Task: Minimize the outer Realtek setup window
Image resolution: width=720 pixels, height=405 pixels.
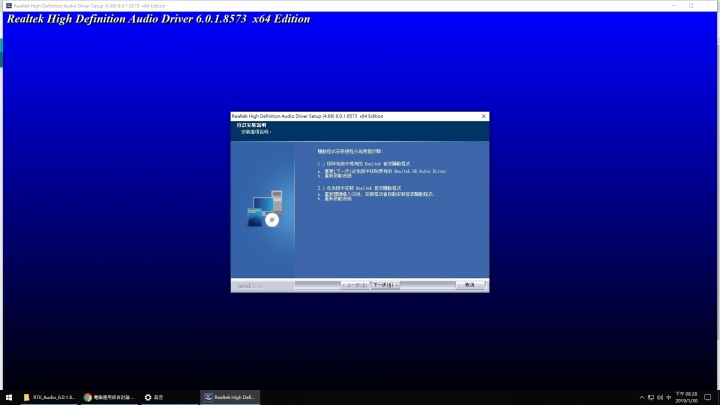Action: click(x=674, y=6)
